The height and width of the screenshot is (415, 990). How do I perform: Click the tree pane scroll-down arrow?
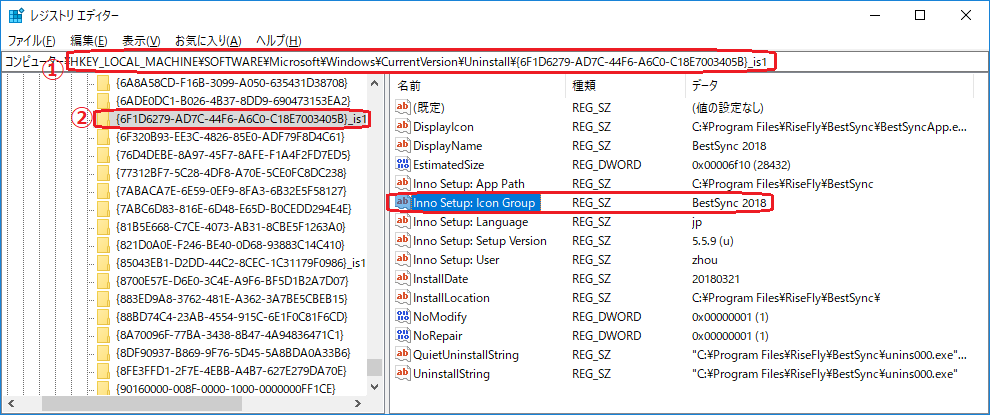[376, 386]
